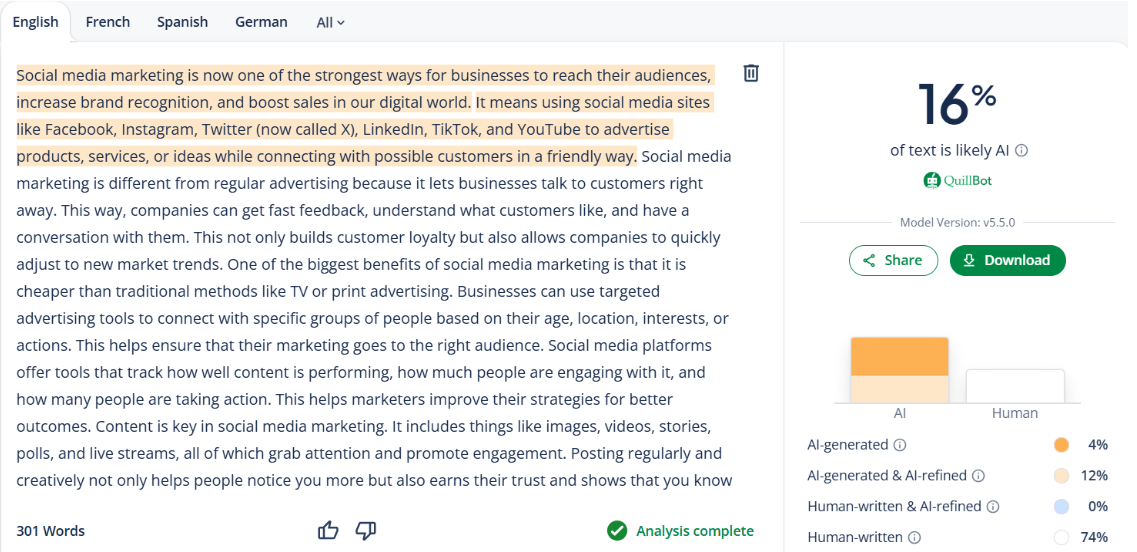Click the thumbs up feedback icon
The image size is (1137, 552).
tap(328, 531)
